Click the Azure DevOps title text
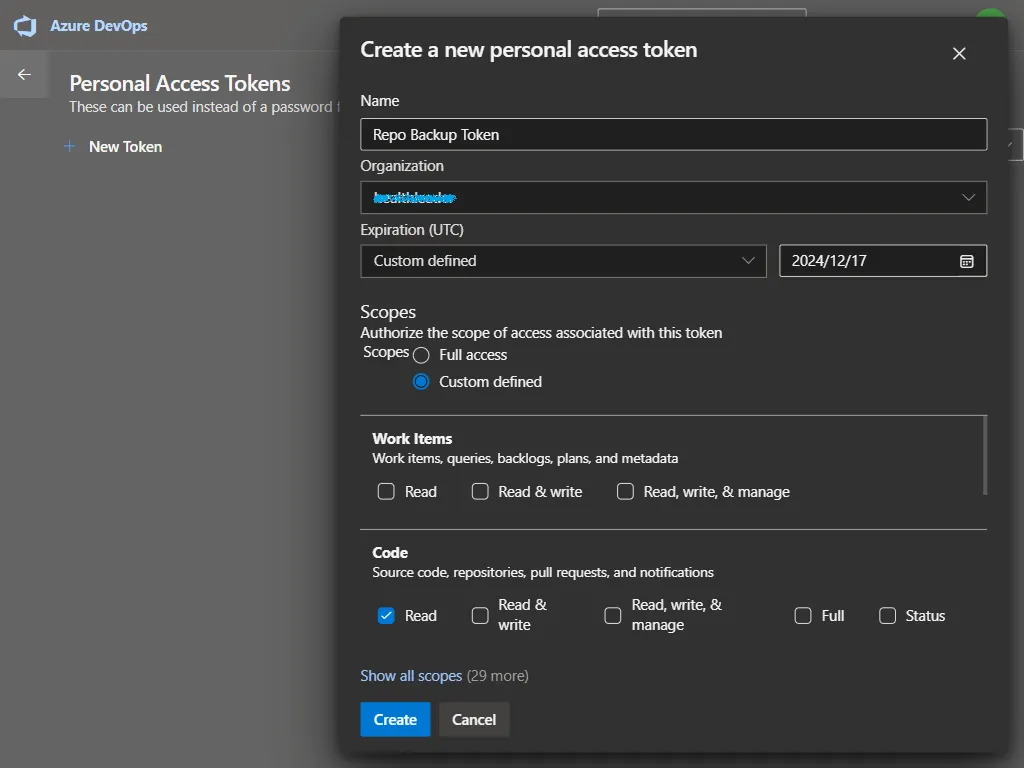The height and width of the screenshot is (768, 1024). (99, 26)
